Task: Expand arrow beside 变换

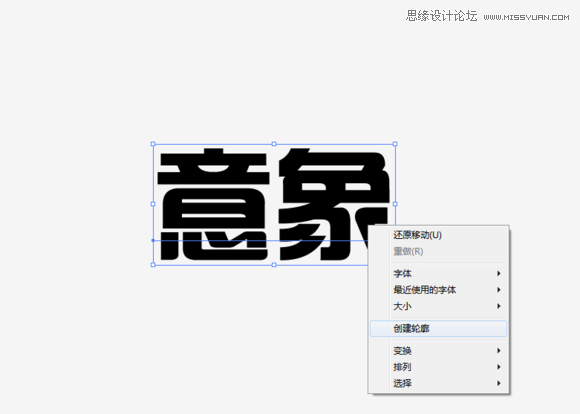Action: point(499,350)
